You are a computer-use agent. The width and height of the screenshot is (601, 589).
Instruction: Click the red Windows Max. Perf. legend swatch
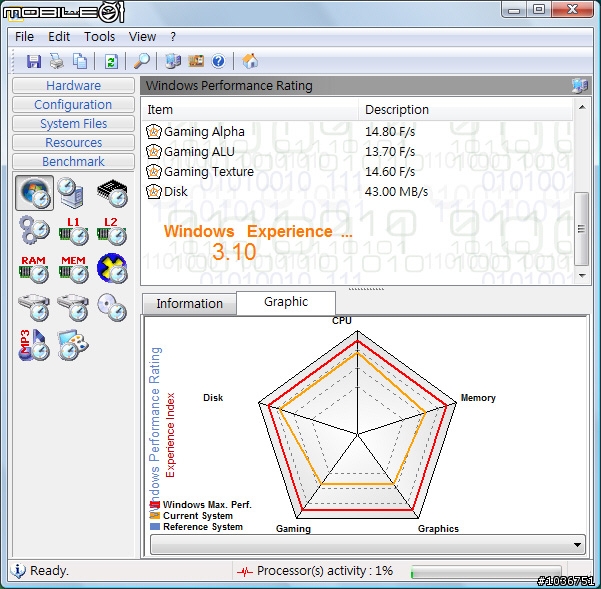(x=155, y=505)
